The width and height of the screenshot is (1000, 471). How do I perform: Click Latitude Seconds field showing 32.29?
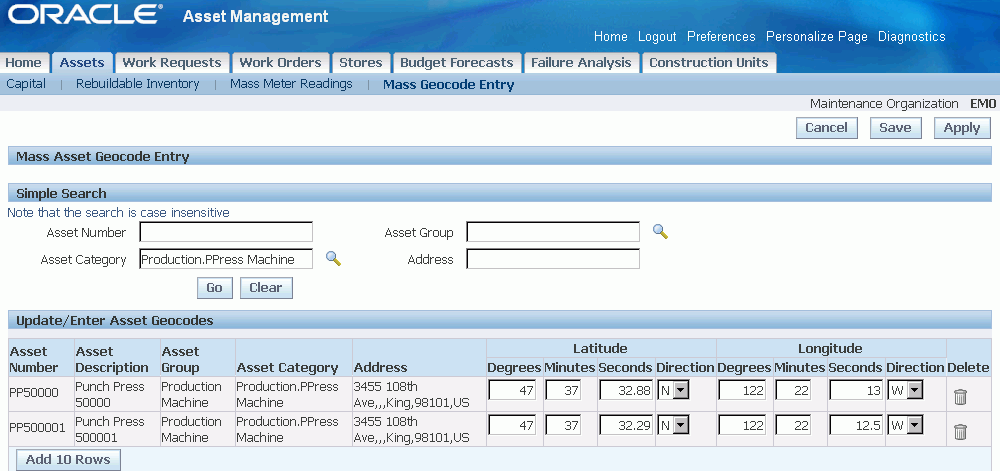click(x=626, y=426)
